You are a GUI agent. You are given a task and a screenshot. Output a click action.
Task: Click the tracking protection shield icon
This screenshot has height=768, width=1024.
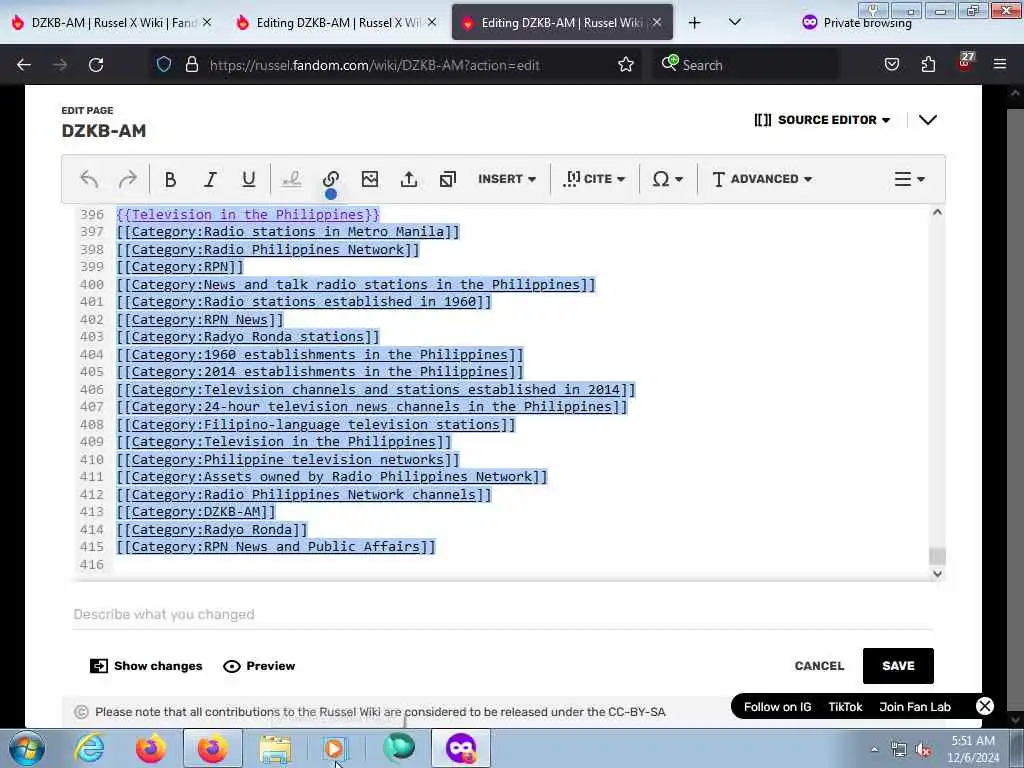164,65
